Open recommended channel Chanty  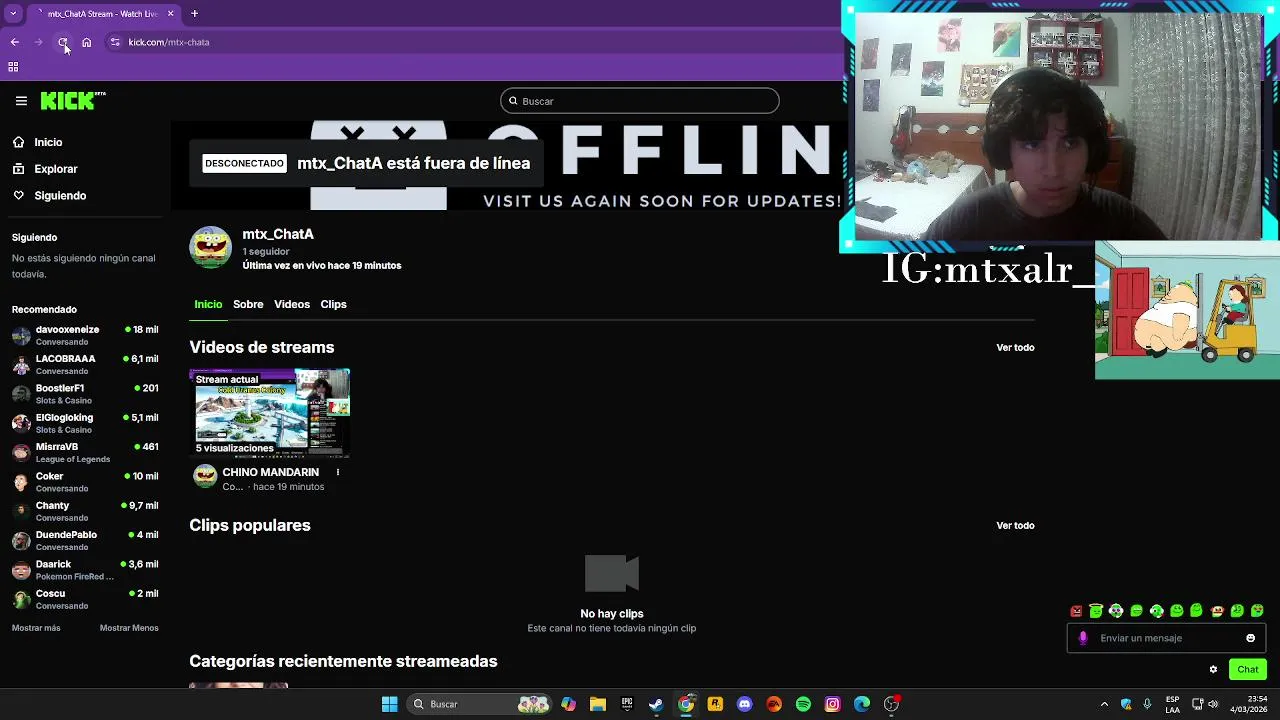[85, 511]
